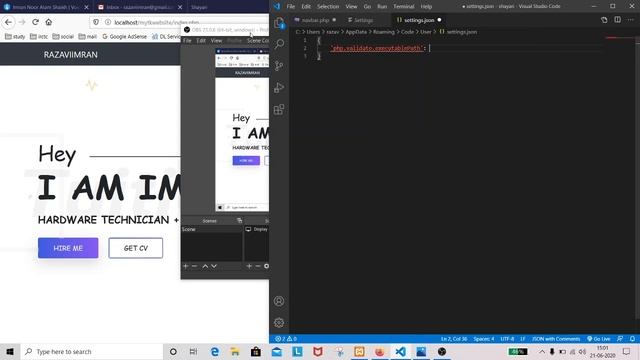Image resolution: width=640 pixels, height=360 pixels.
Task: Go forward in the Firefox browser
Action: 22,22
